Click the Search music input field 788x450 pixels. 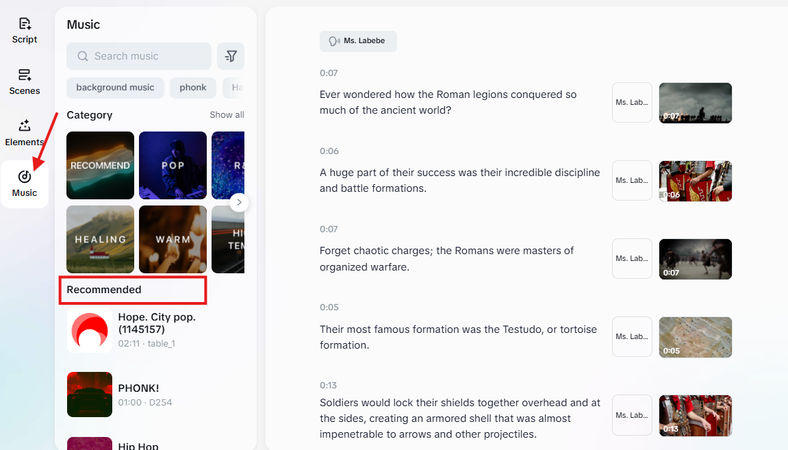[140, 56]
